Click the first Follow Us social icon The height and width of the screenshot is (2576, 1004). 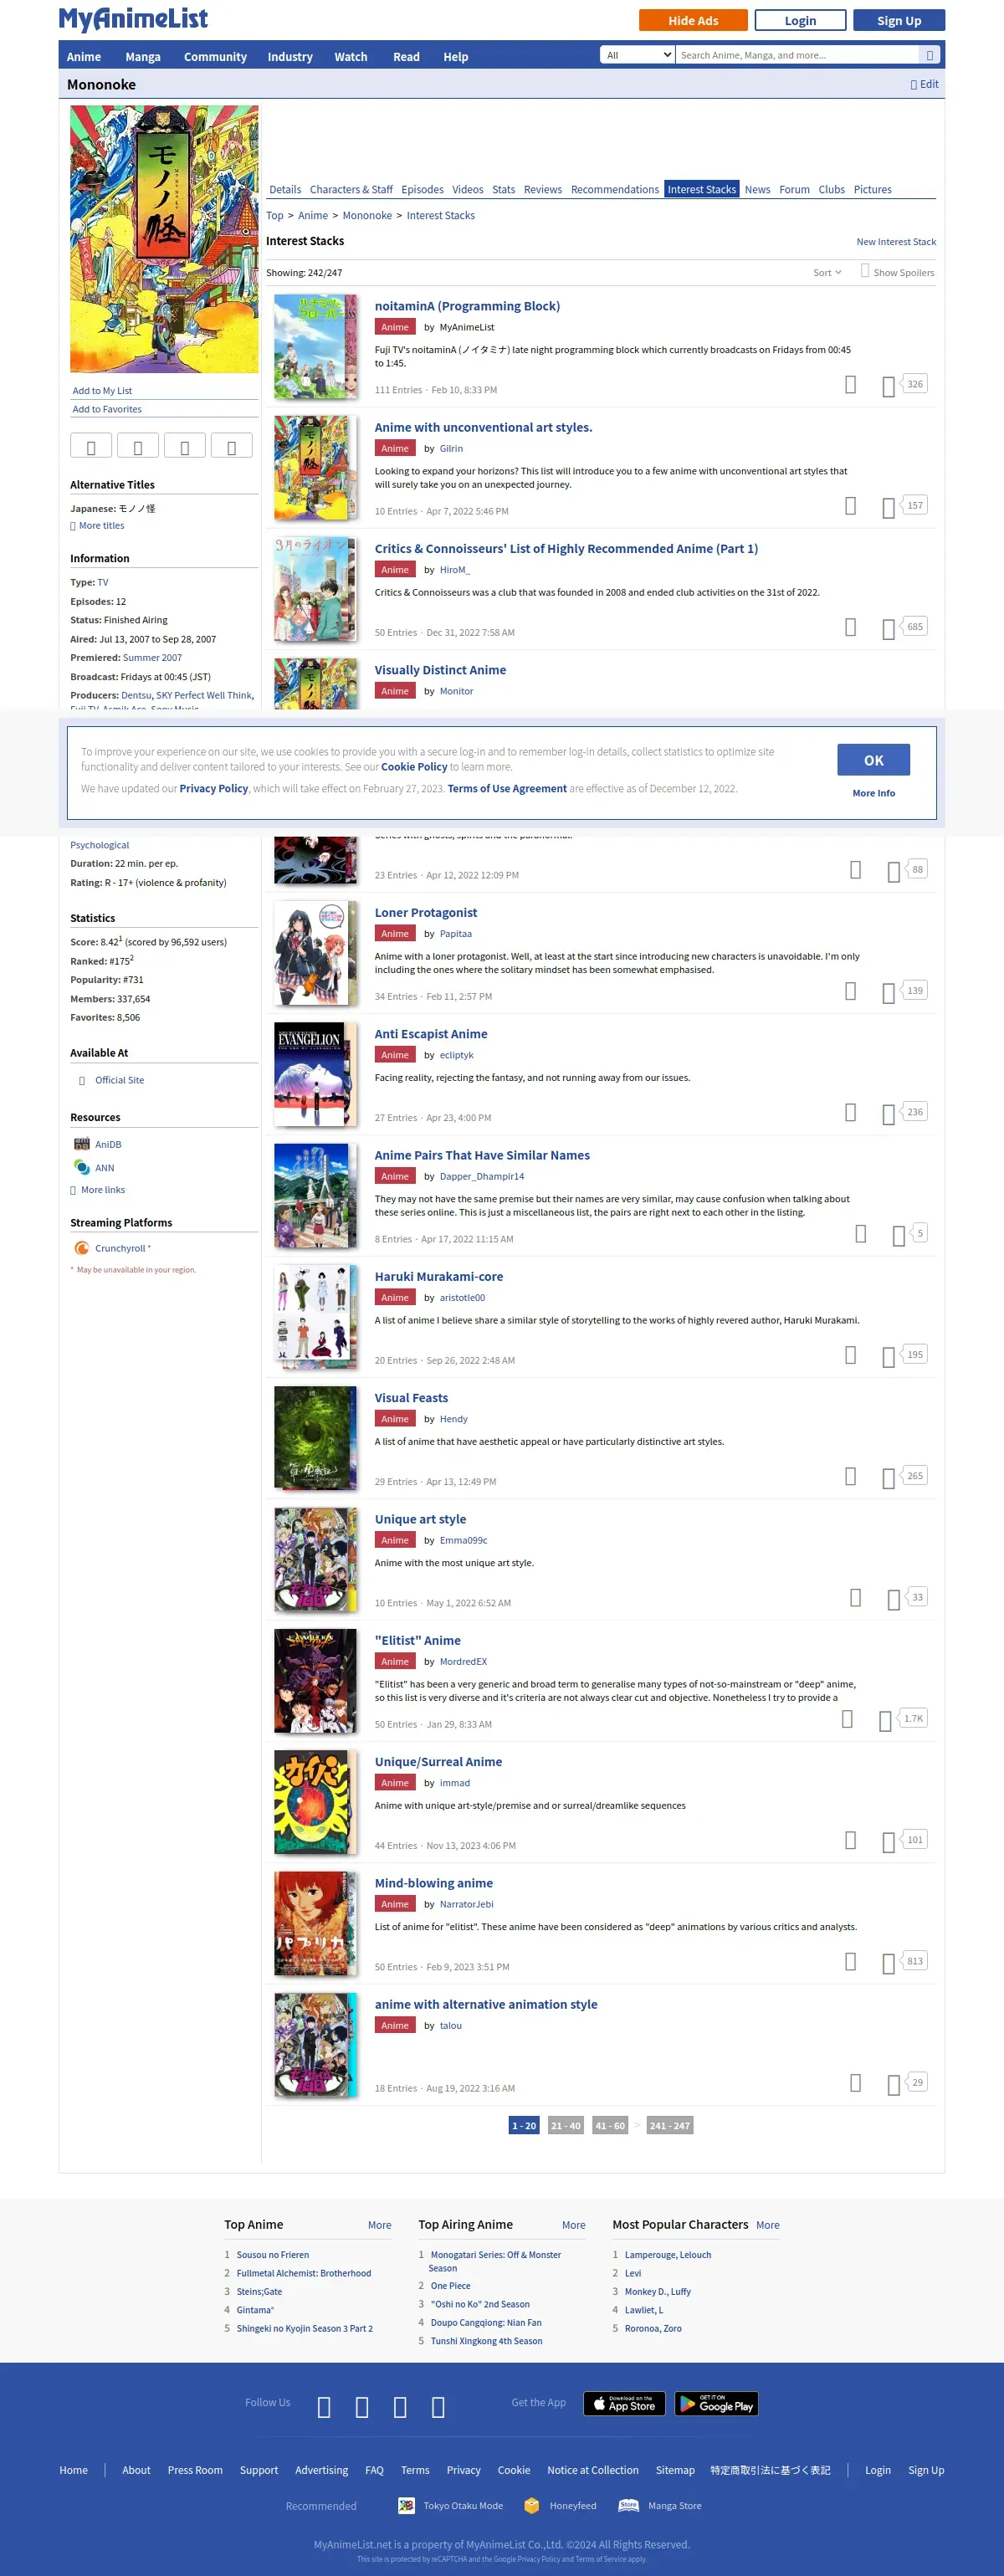324,2406
